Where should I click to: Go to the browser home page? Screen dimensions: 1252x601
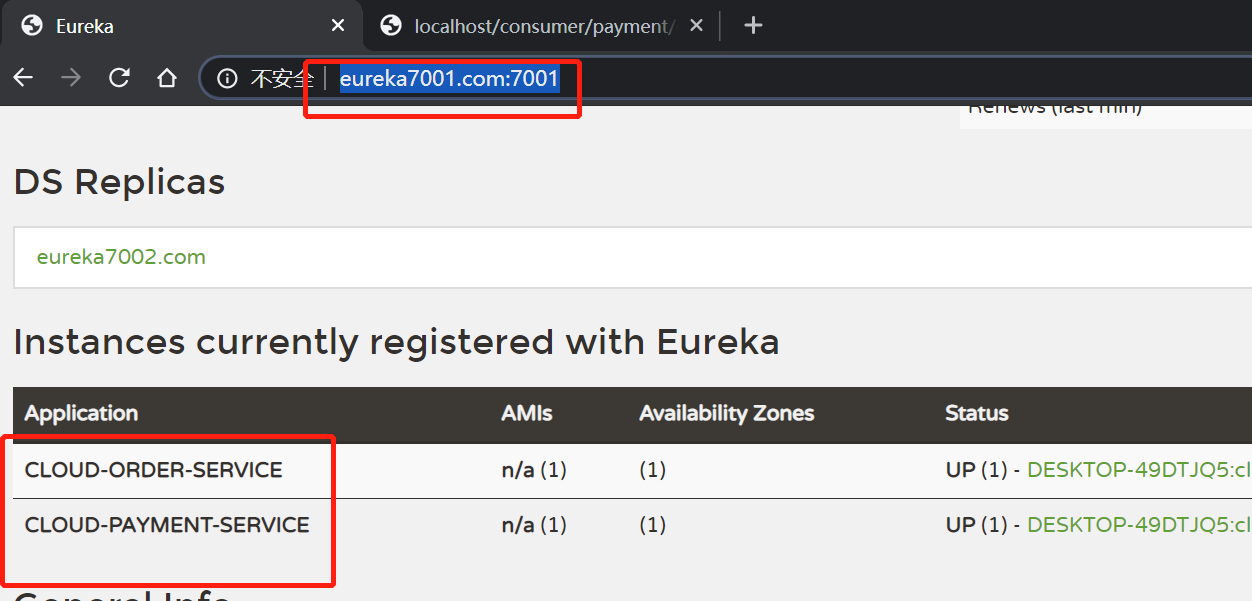[x=167, y=78]
